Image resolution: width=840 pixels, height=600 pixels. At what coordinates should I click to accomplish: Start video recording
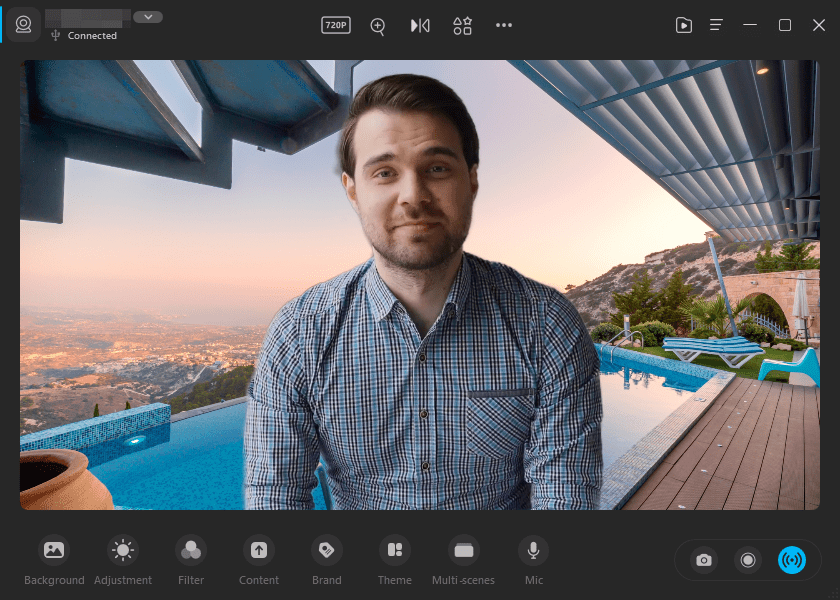tap(748, 560)
